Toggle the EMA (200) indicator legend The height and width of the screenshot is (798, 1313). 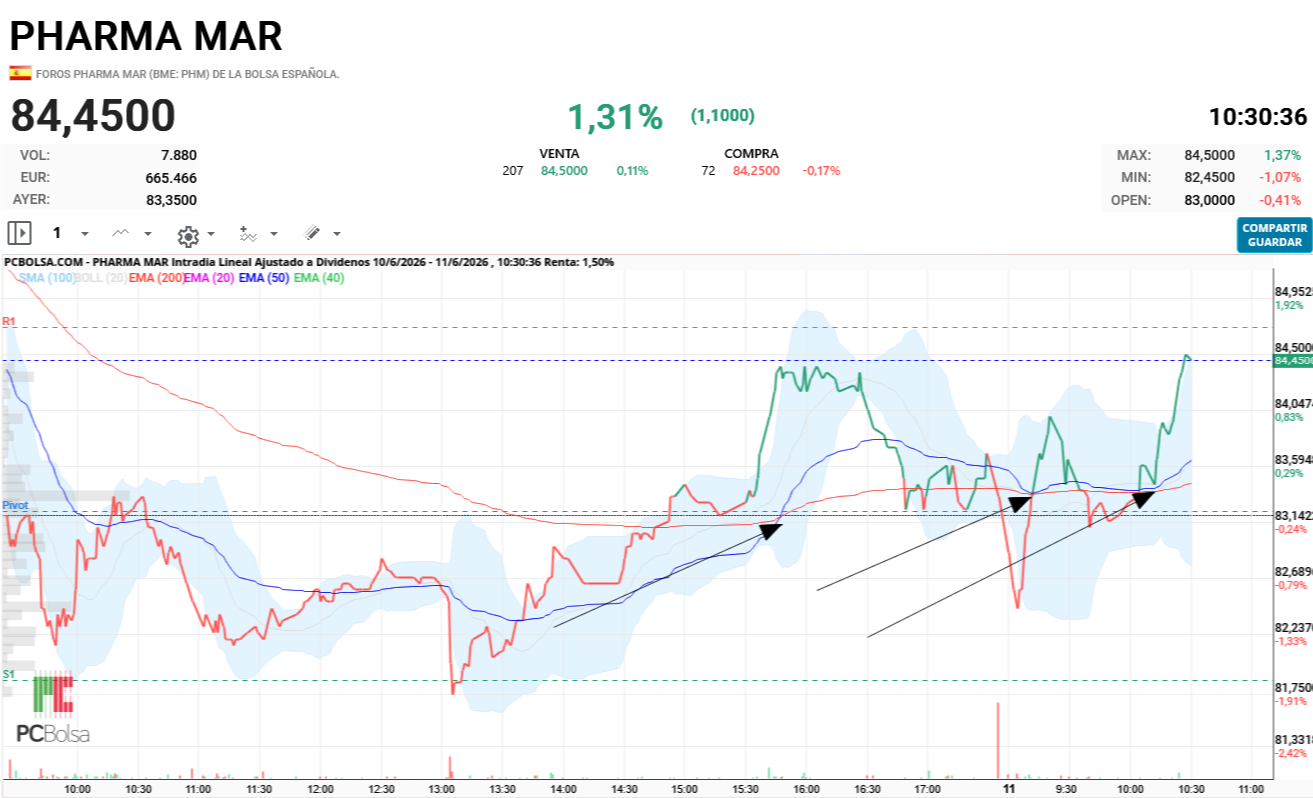pyautogui.click(x=156, y=278)
